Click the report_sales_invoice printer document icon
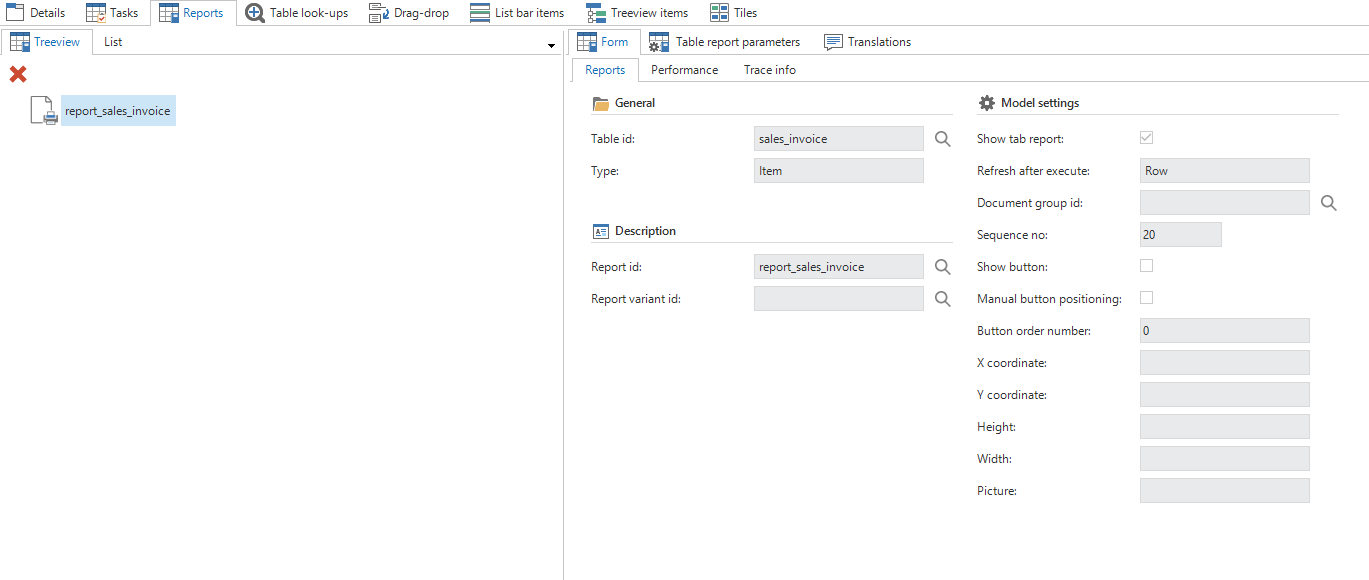This screenshot has height=580, width=1369. (44, 111)
